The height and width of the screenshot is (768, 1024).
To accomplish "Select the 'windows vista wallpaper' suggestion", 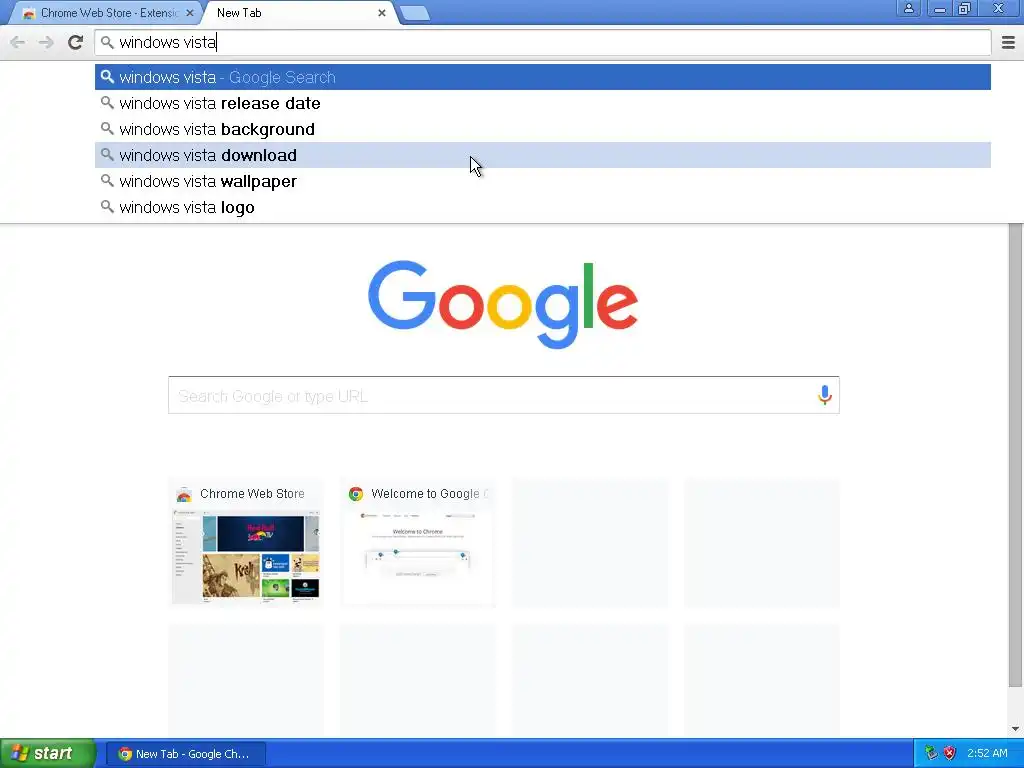I will (x=543, y=182).
